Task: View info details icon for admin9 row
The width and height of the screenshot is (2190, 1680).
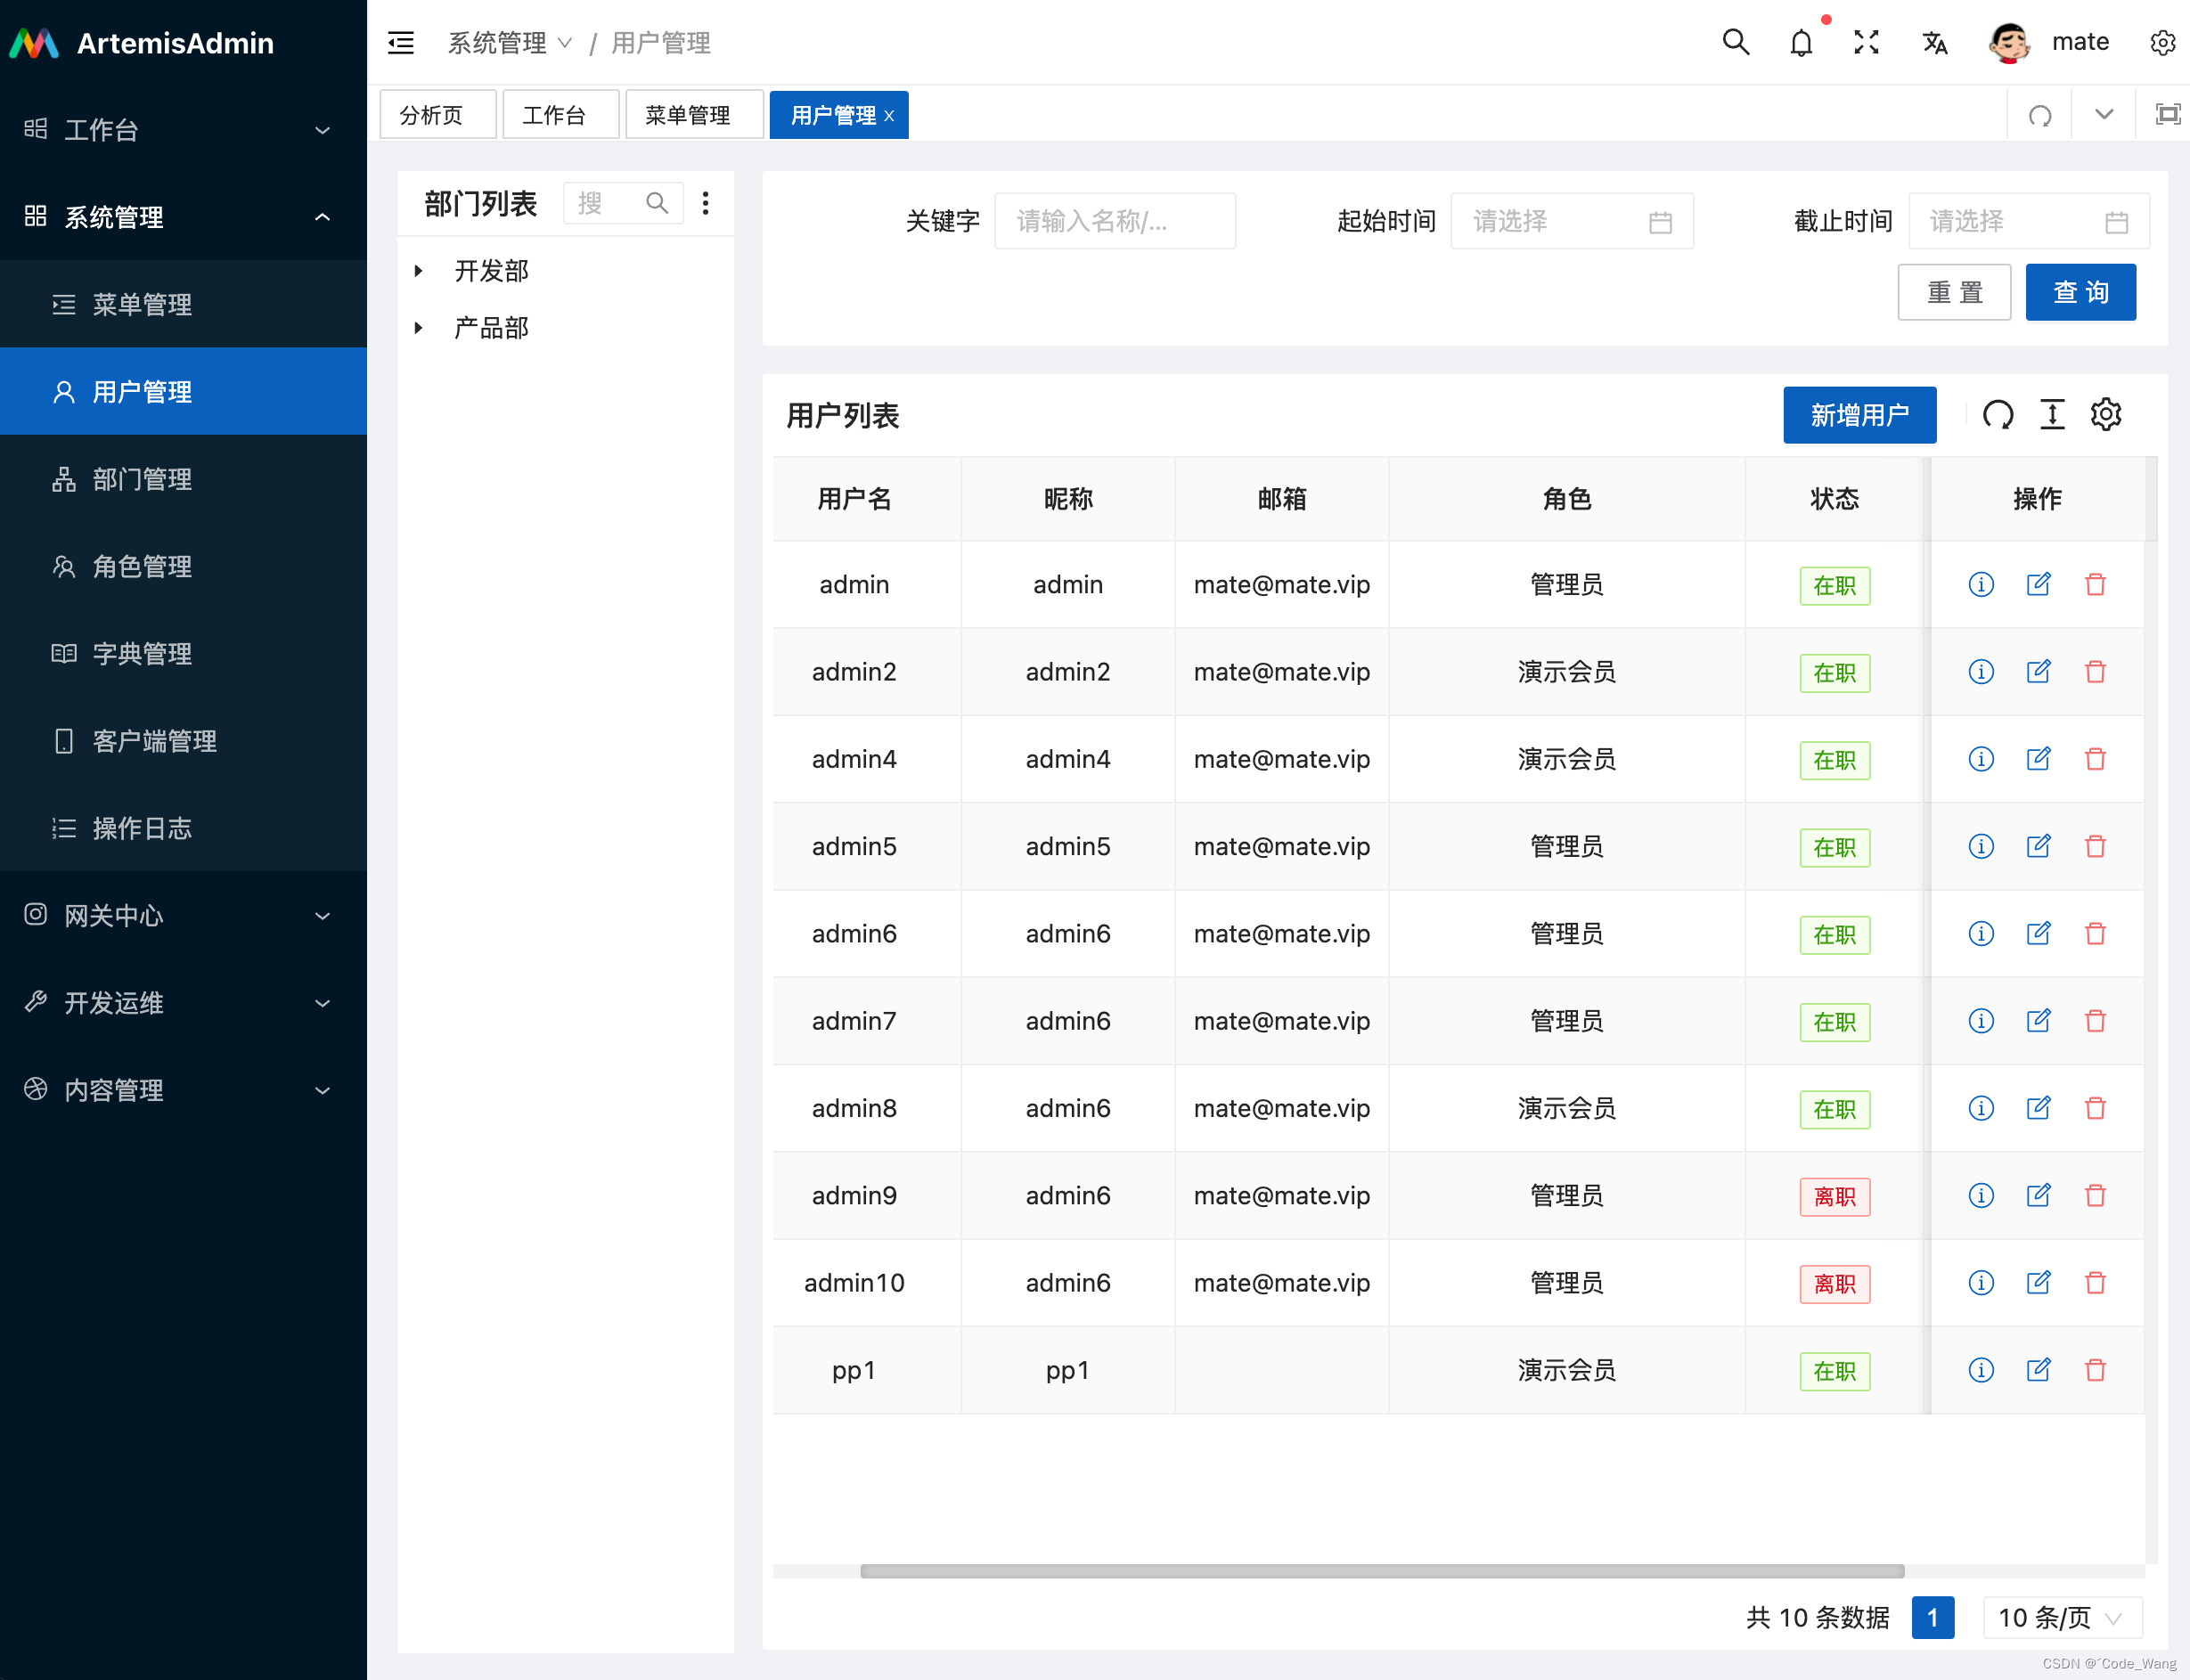Action: (1980, 1196)
